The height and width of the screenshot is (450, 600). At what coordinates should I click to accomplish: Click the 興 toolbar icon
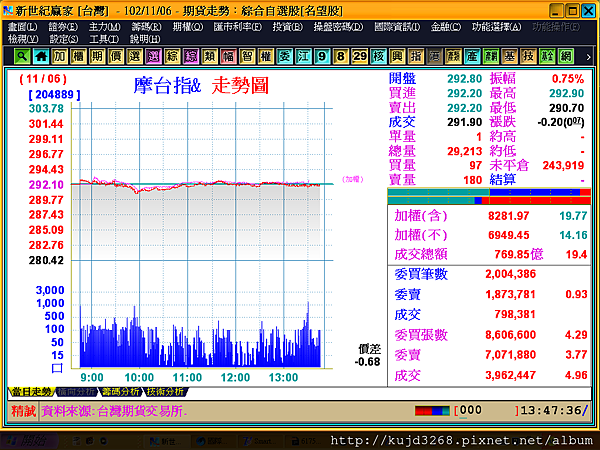point(397,57)
